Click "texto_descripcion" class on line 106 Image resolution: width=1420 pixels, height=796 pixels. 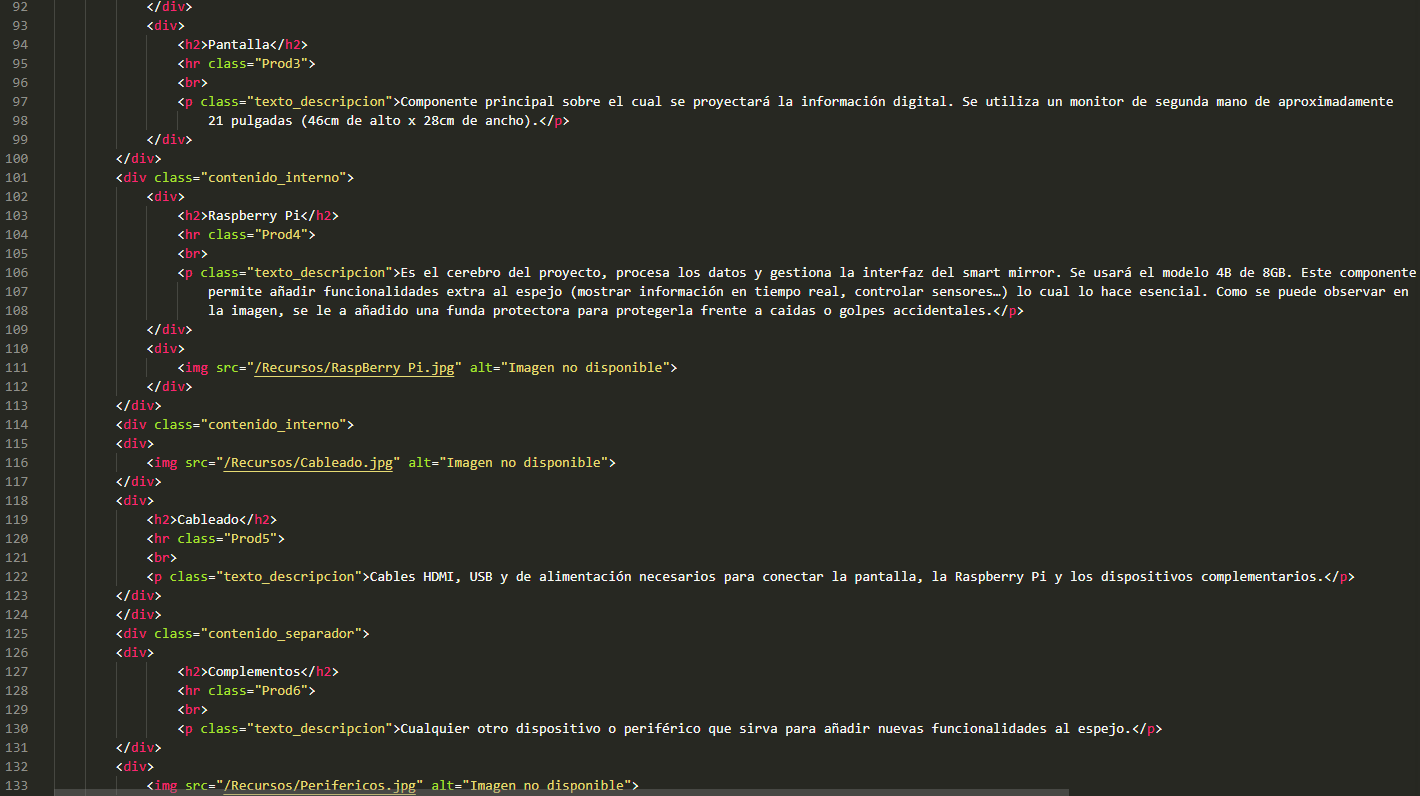[319, 273]
